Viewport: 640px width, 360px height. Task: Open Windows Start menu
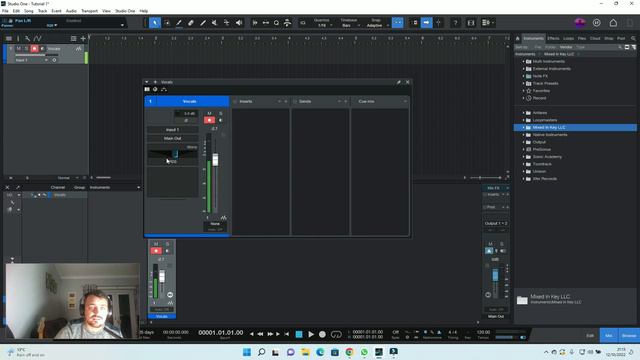tap(247, 352)
